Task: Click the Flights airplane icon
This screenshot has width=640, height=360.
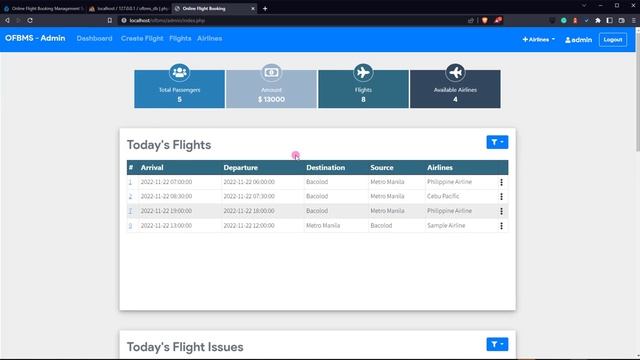Action: (x=363, y=73)
